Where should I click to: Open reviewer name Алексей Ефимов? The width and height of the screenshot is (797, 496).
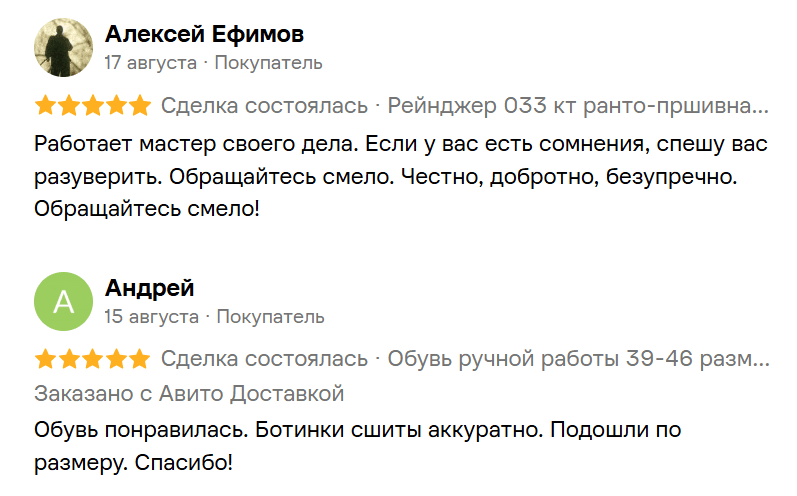204,34
